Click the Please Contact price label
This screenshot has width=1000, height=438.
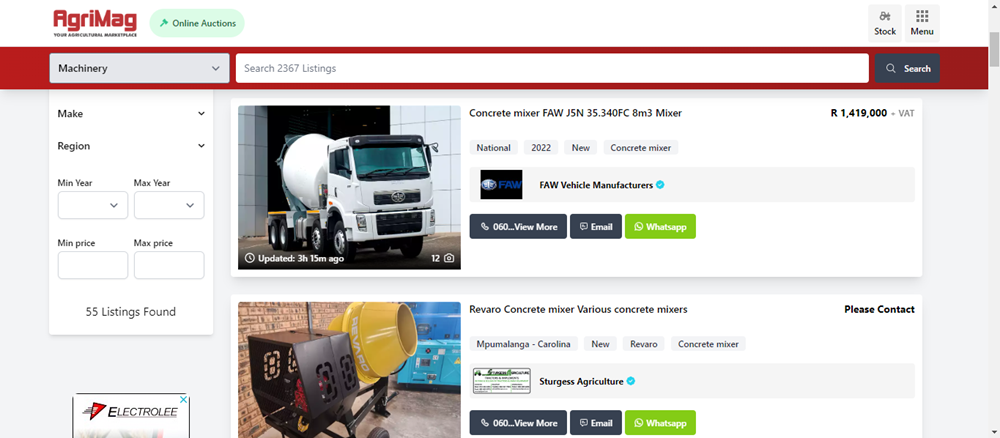click(x=879, y=309)
